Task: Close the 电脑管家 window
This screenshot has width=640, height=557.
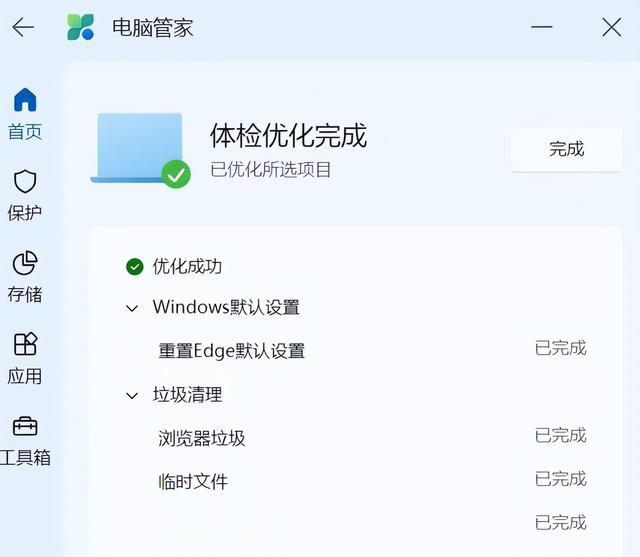Action: click(x=611, y=27)
